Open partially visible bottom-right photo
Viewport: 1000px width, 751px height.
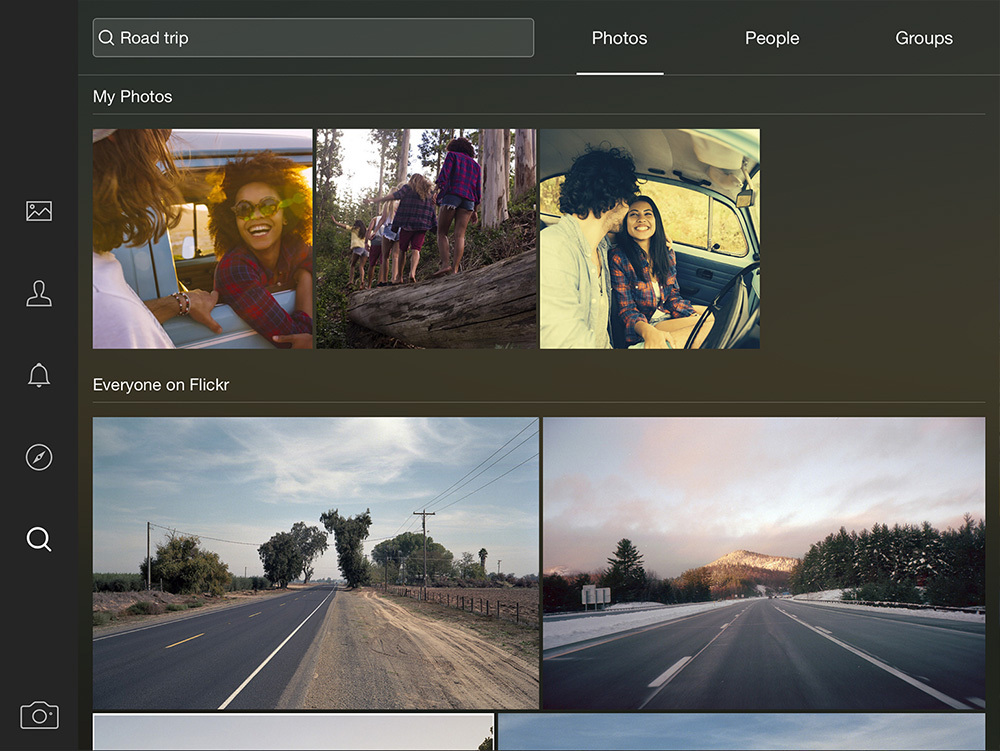tap(741, 732)
